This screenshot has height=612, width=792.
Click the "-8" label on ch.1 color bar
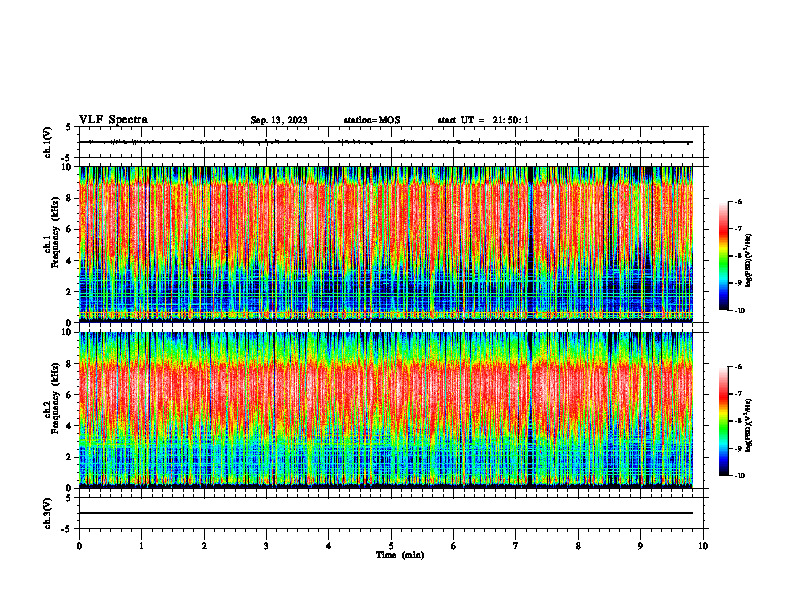point(738,256)
